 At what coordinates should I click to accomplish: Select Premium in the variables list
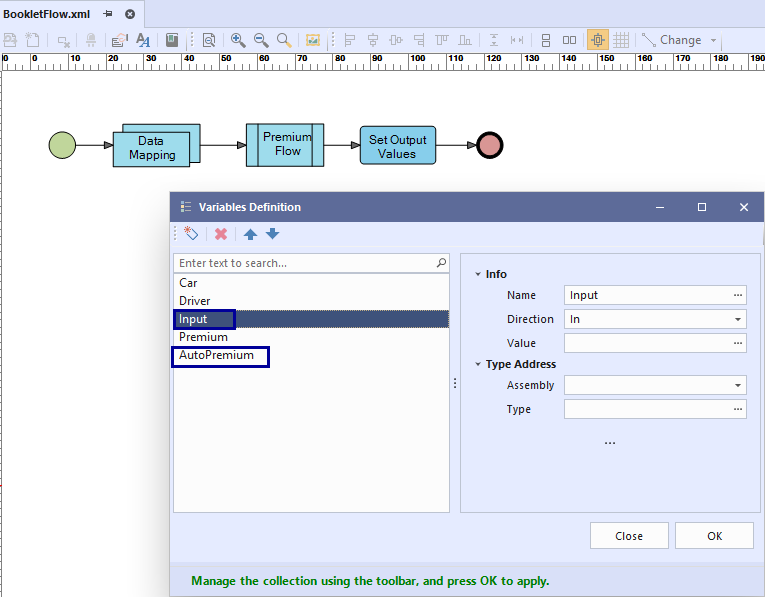(311, 337)
